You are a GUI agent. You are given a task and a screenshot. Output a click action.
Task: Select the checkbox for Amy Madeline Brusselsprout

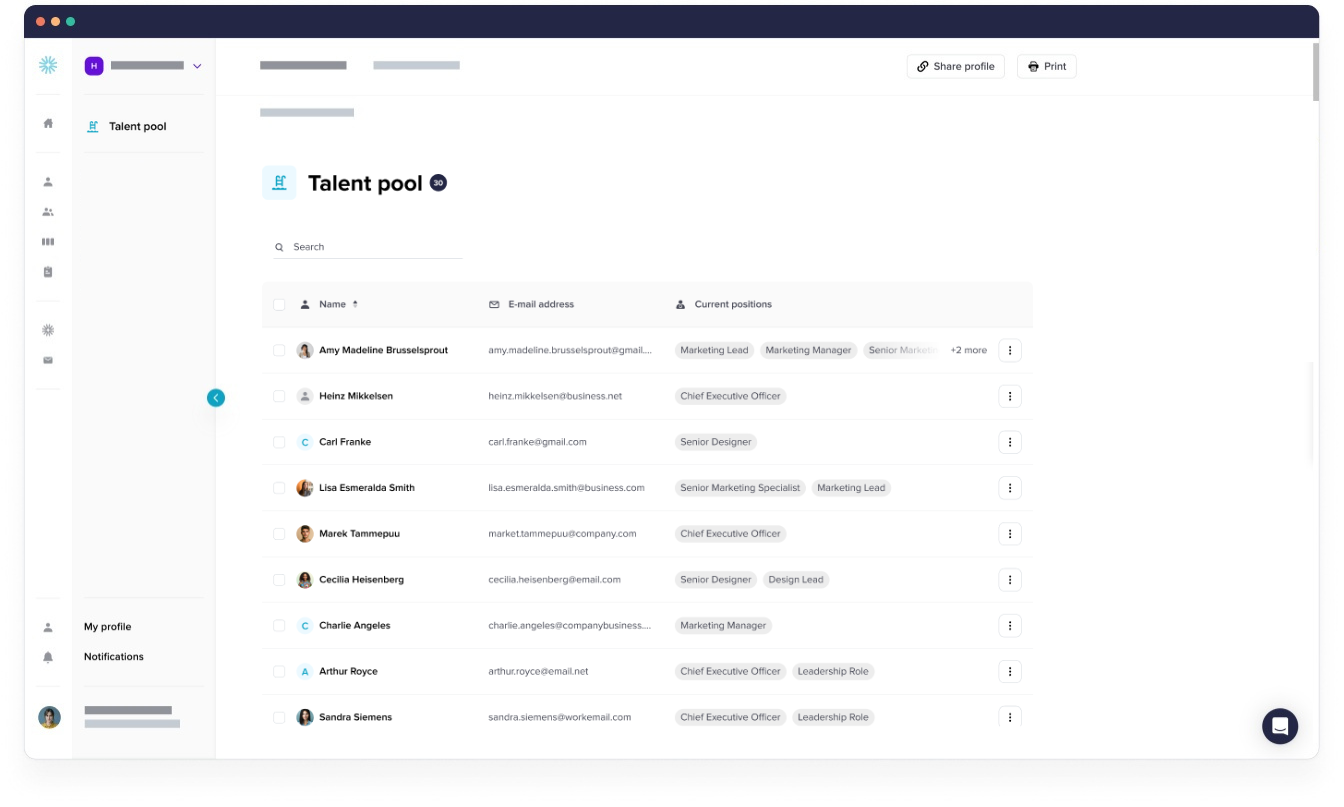[x=279, y=350]
